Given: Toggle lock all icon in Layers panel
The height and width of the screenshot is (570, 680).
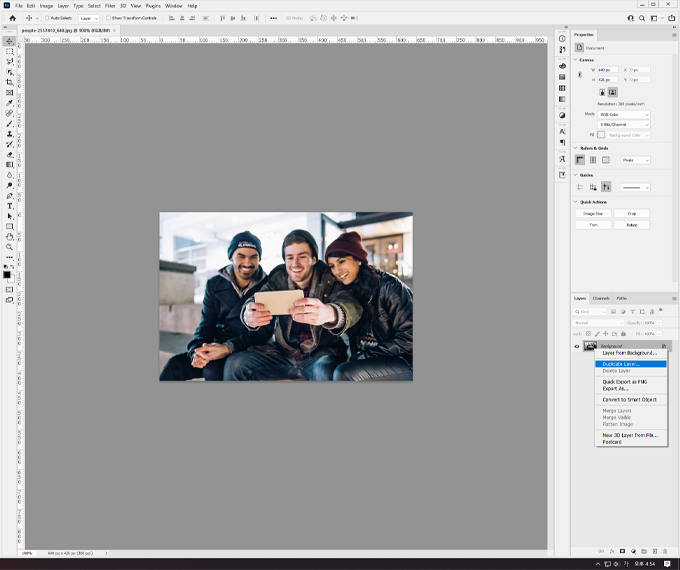Looking at the screenshot, I should (x=623, y=334).
